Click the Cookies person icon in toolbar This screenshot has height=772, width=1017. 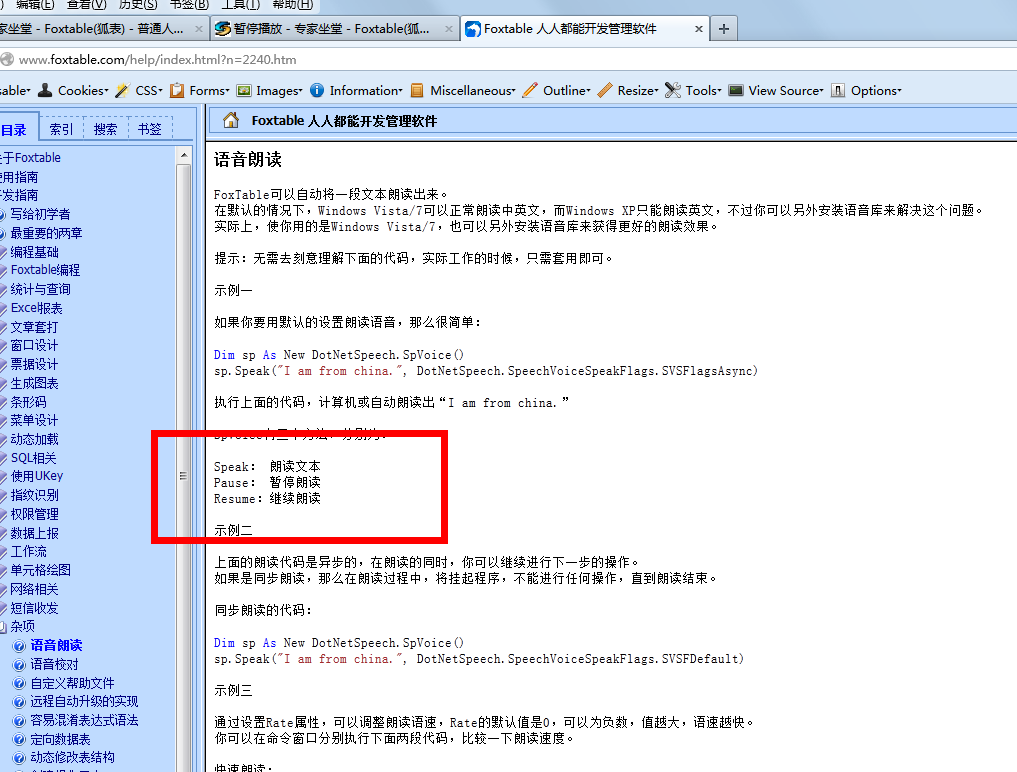(x=45, y=90)
